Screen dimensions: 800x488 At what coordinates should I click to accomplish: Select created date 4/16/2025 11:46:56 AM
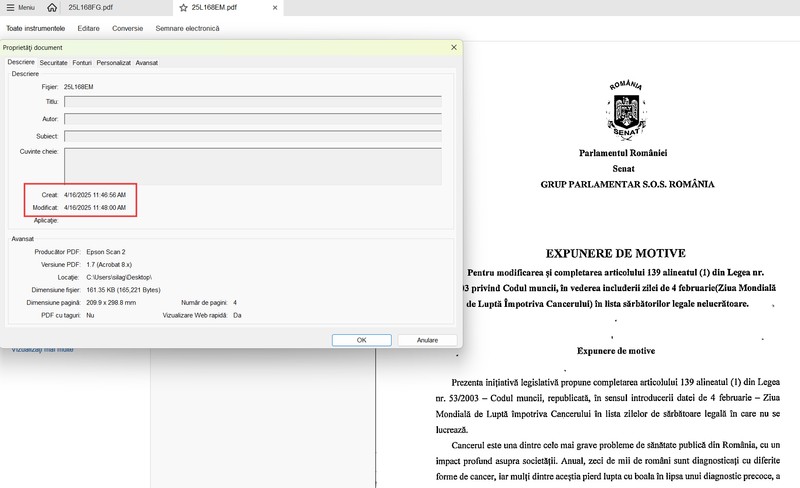[95, 195]
